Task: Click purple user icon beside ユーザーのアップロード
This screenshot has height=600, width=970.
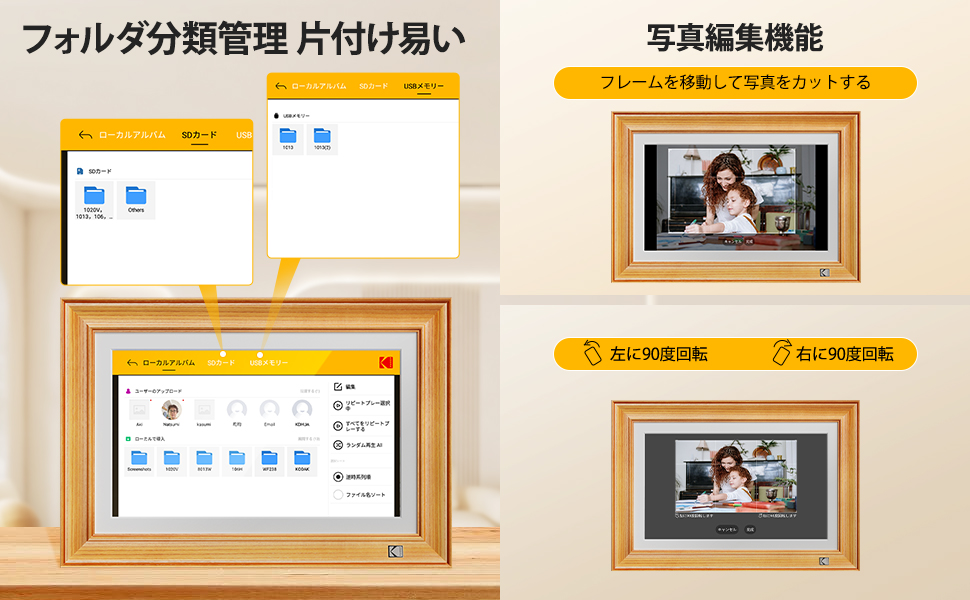Action: click(x=129, y=391)
